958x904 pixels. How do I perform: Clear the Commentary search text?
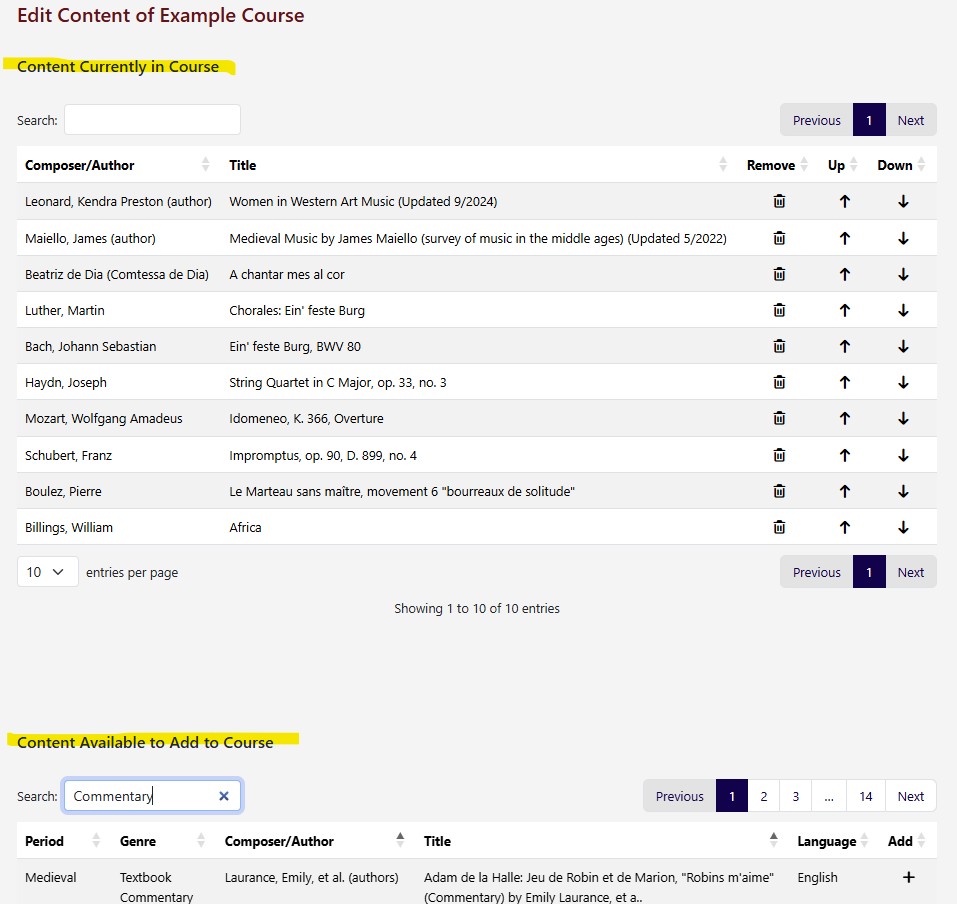(224, 796)
